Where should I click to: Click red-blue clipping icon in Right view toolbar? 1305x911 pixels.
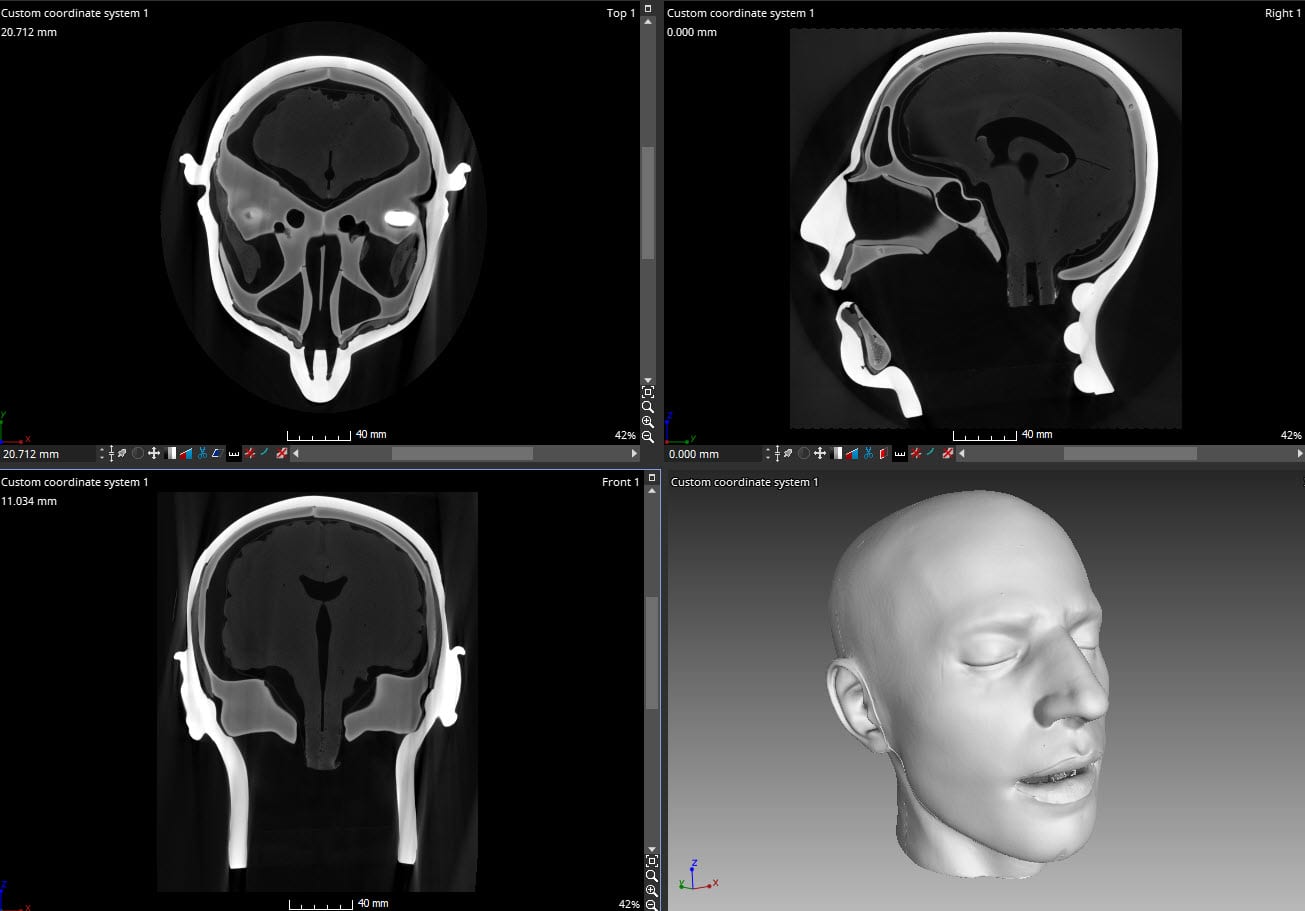(852, 453)
